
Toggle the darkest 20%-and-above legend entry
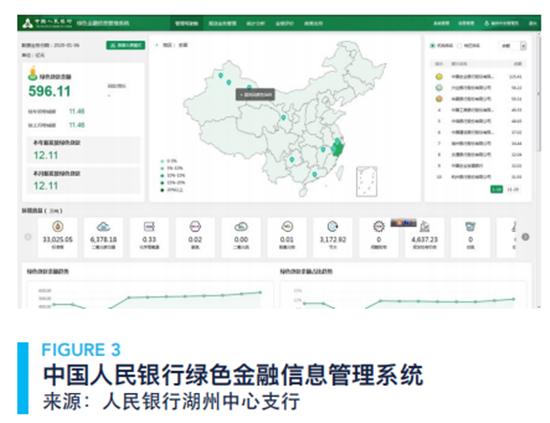(172, 190)
